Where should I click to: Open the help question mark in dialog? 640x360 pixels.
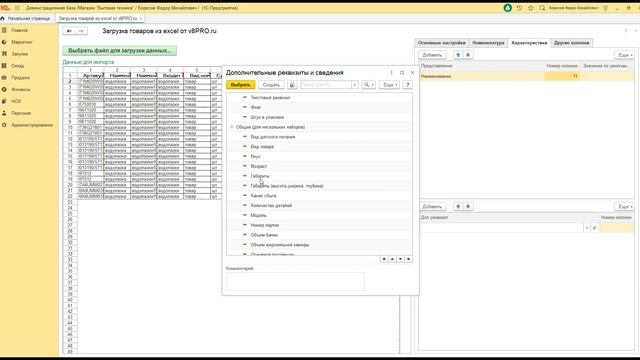click(x=407, y=85)
